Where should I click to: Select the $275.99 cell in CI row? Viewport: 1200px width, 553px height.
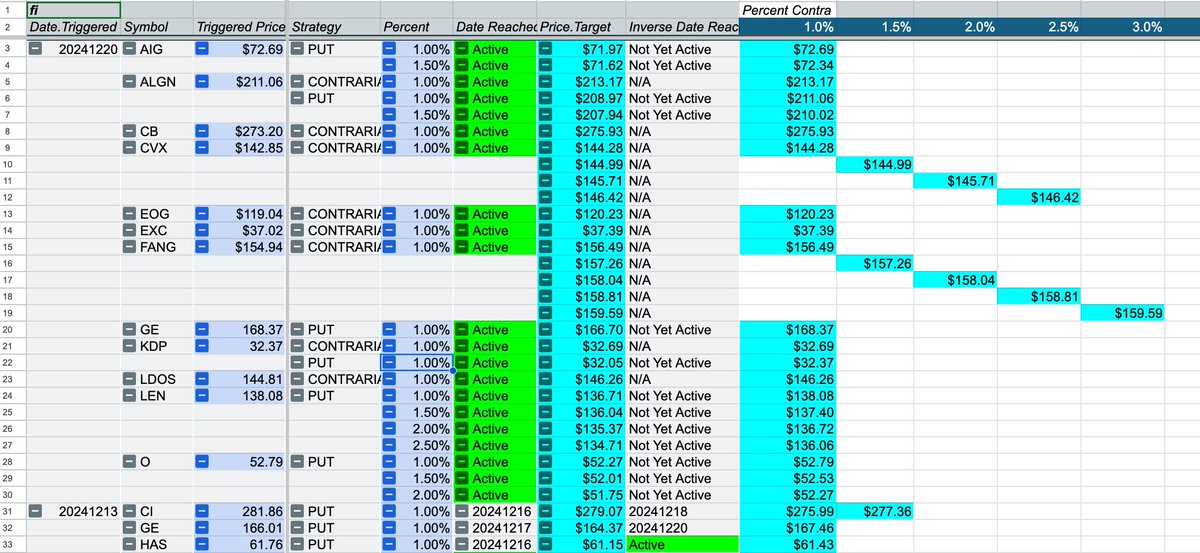788,511
